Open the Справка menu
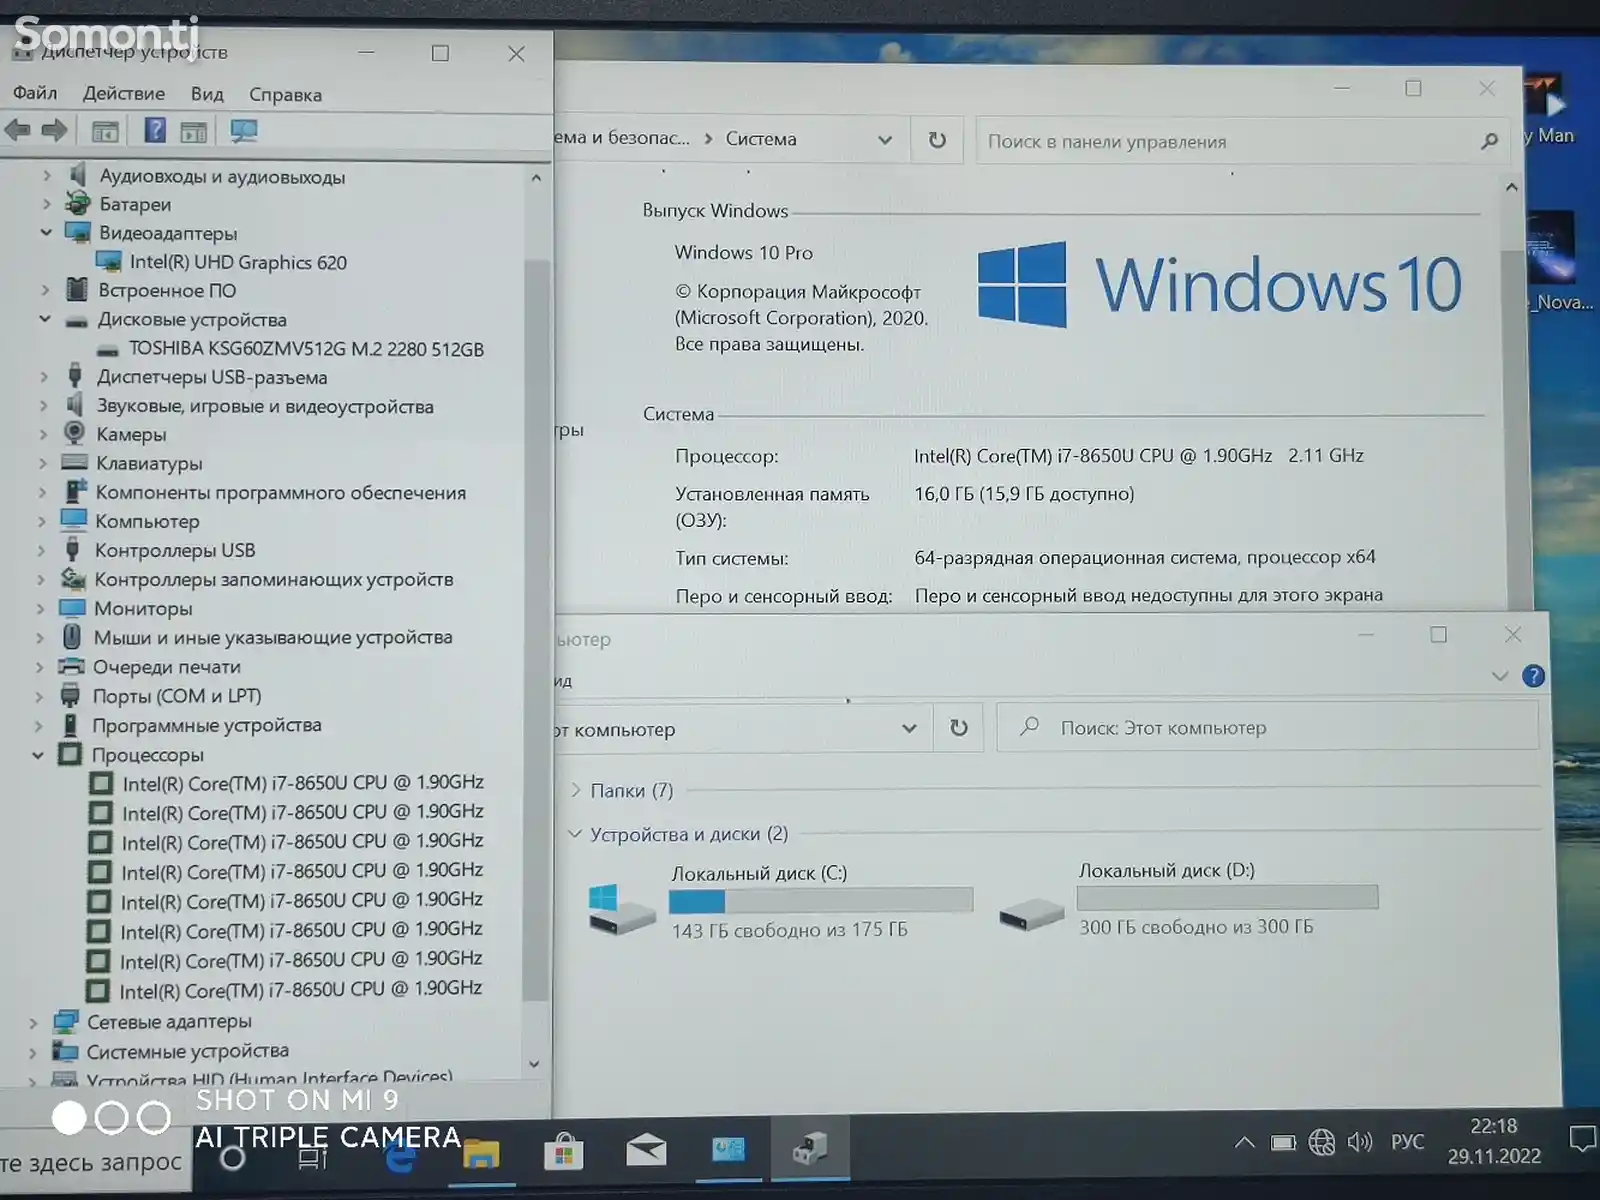This screenshot has width=1600, height=1200. tap(285, 95)
